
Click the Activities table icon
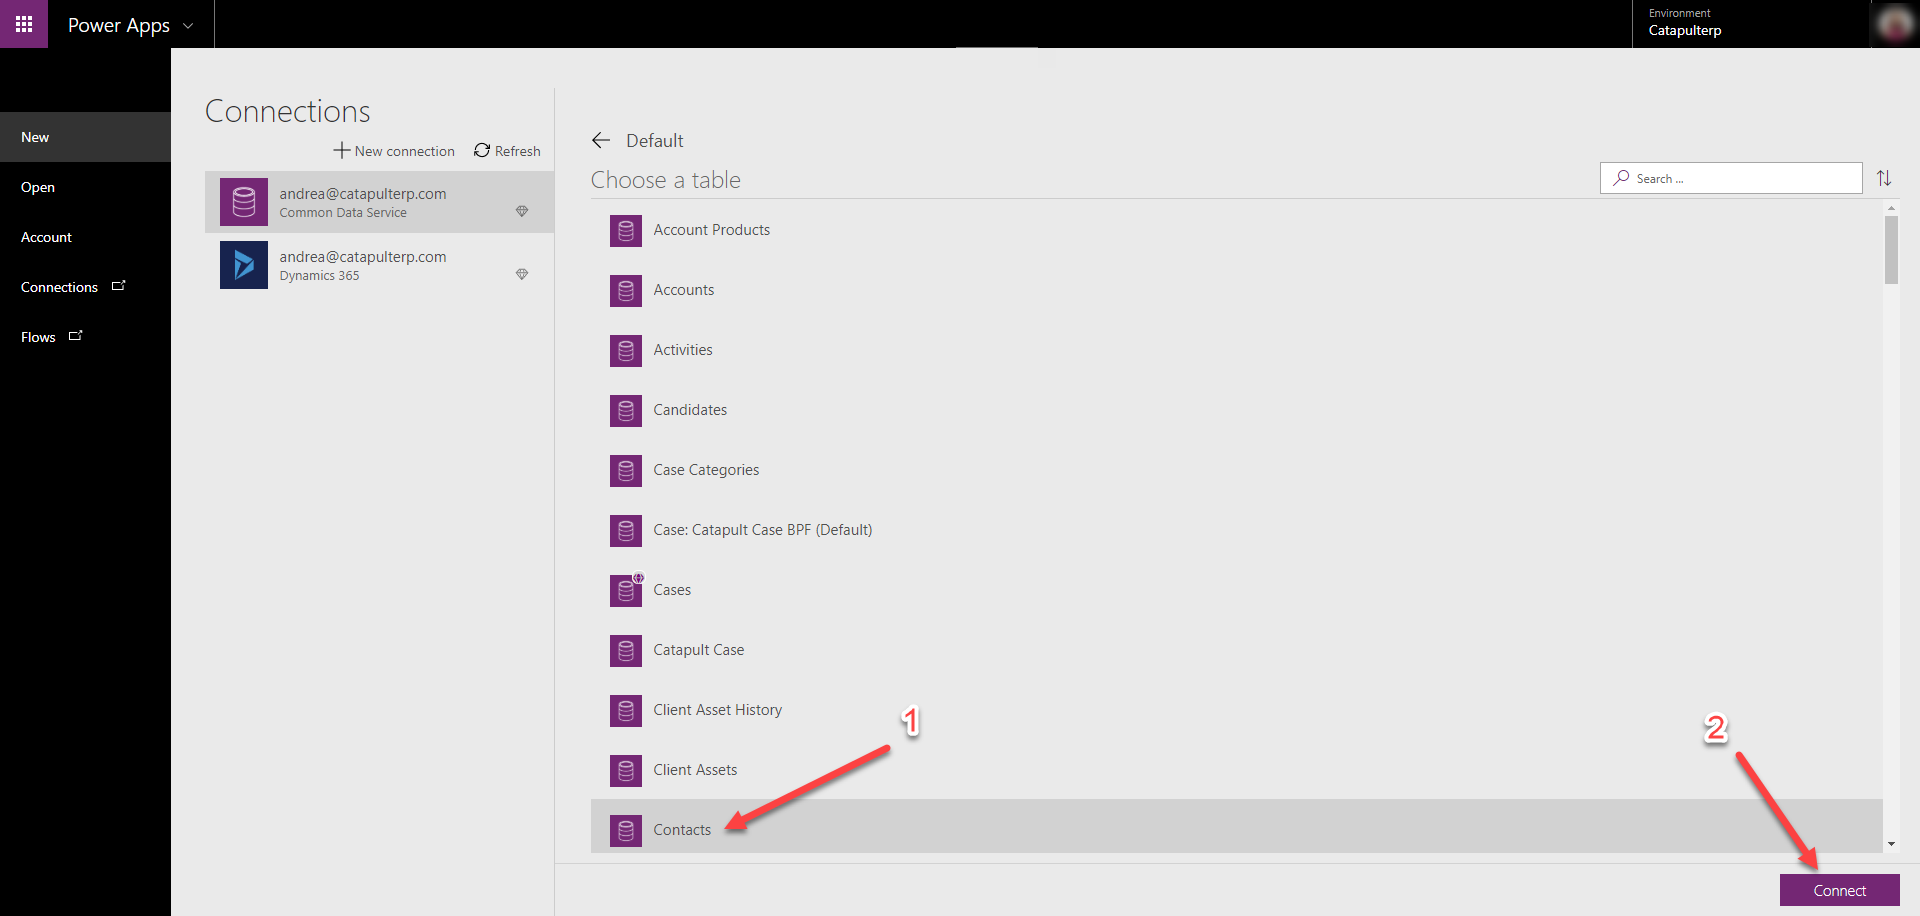pyautogui.click(x=626, y=351)
